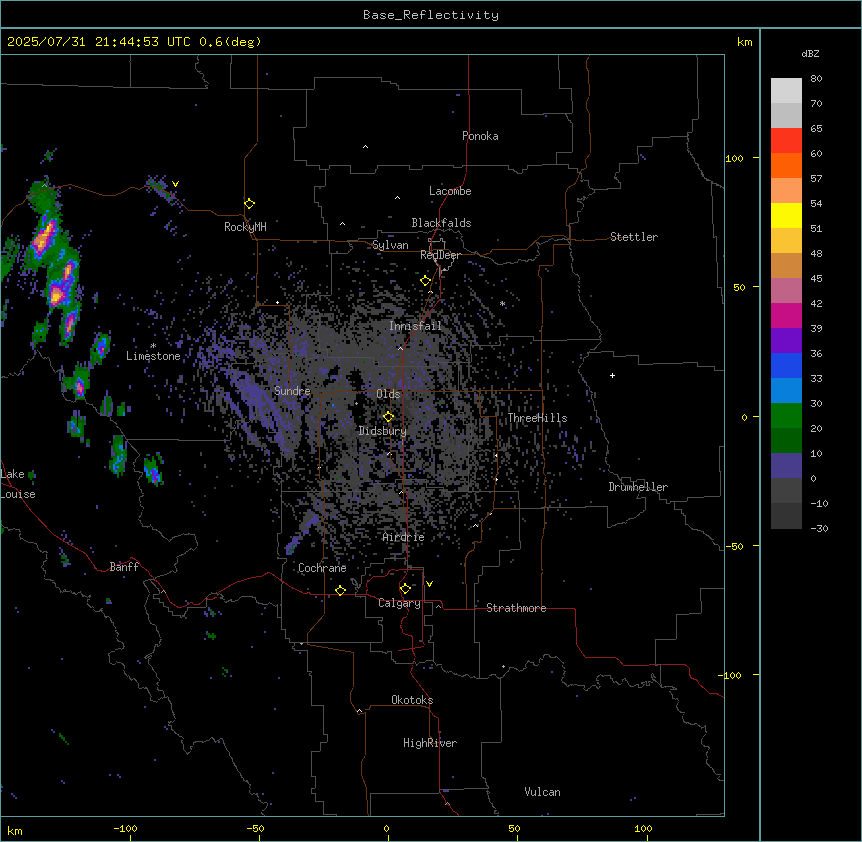The image size is (862, 842).
Task: Click the Blackfalds city label
Action: pos(441,223)
